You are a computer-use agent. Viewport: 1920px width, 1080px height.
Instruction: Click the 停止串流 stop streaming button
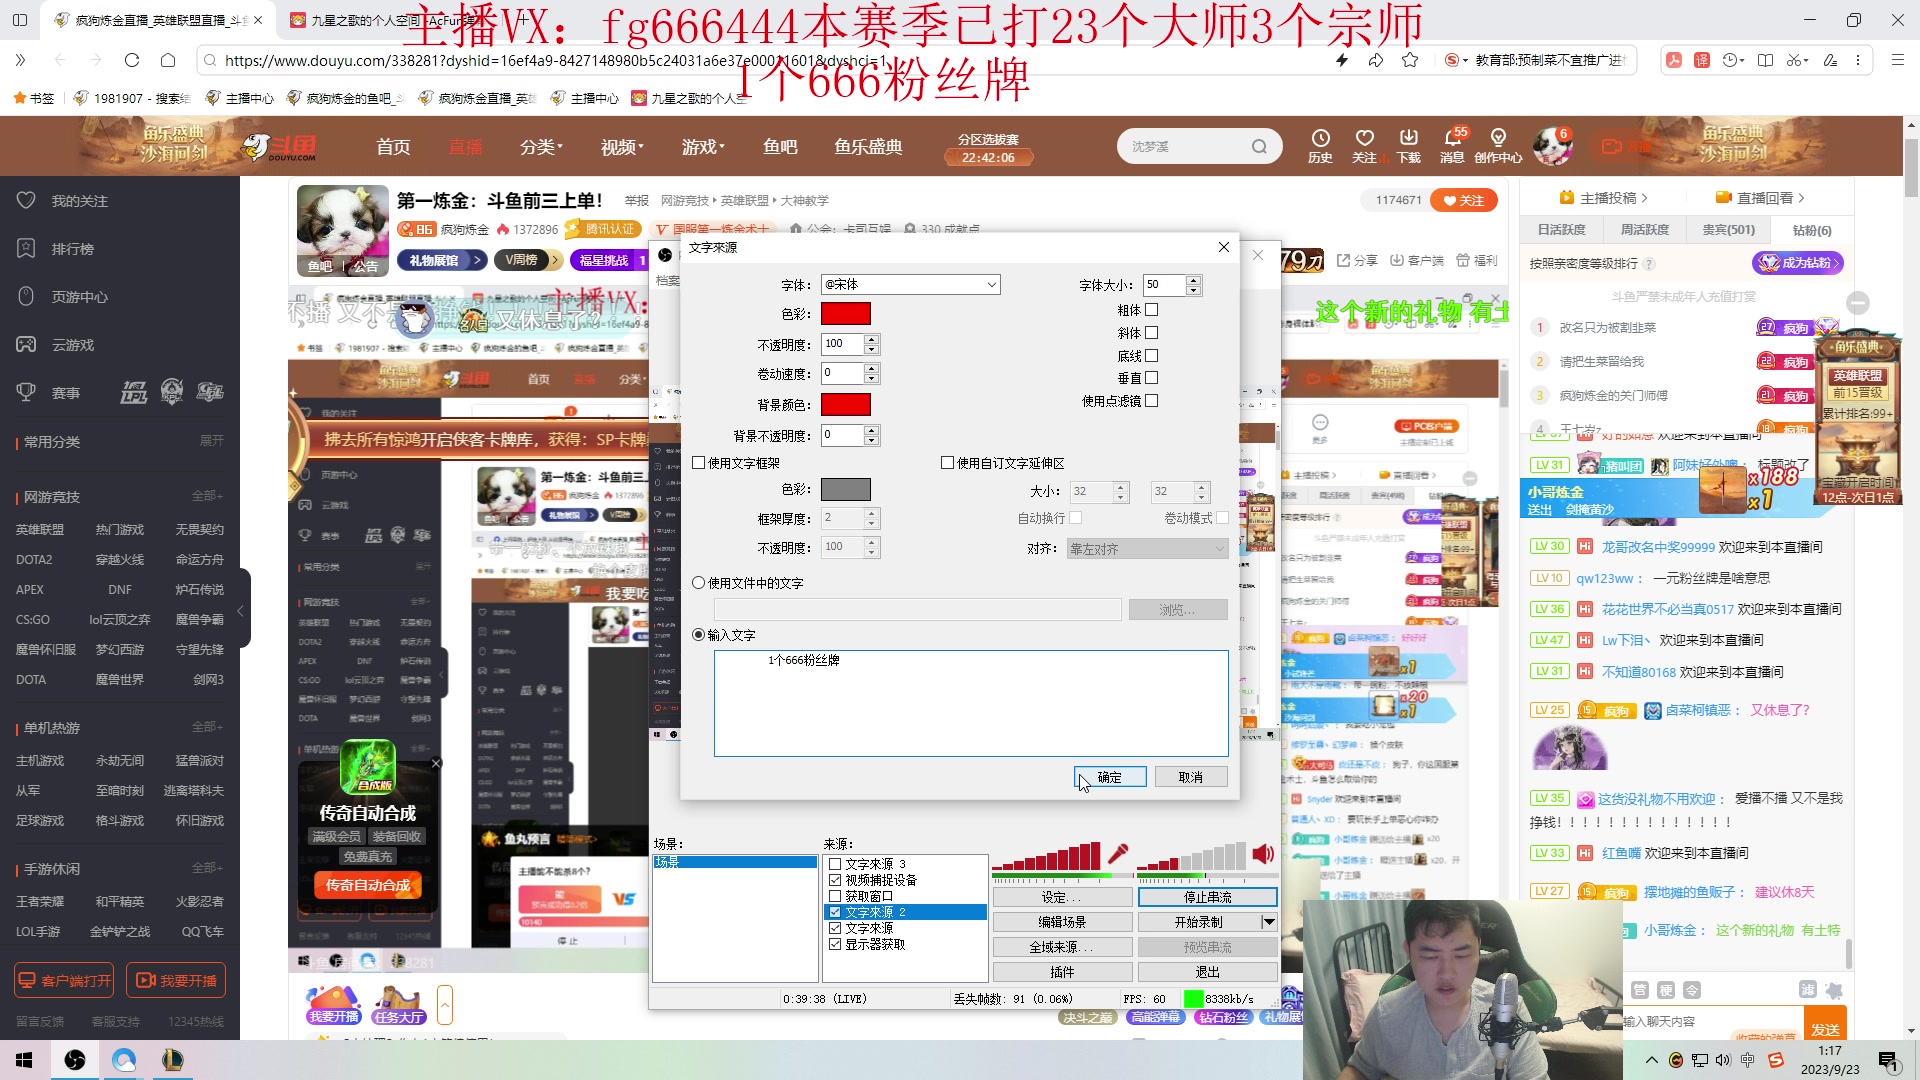pyautogui.click(x=1207, y=897)
